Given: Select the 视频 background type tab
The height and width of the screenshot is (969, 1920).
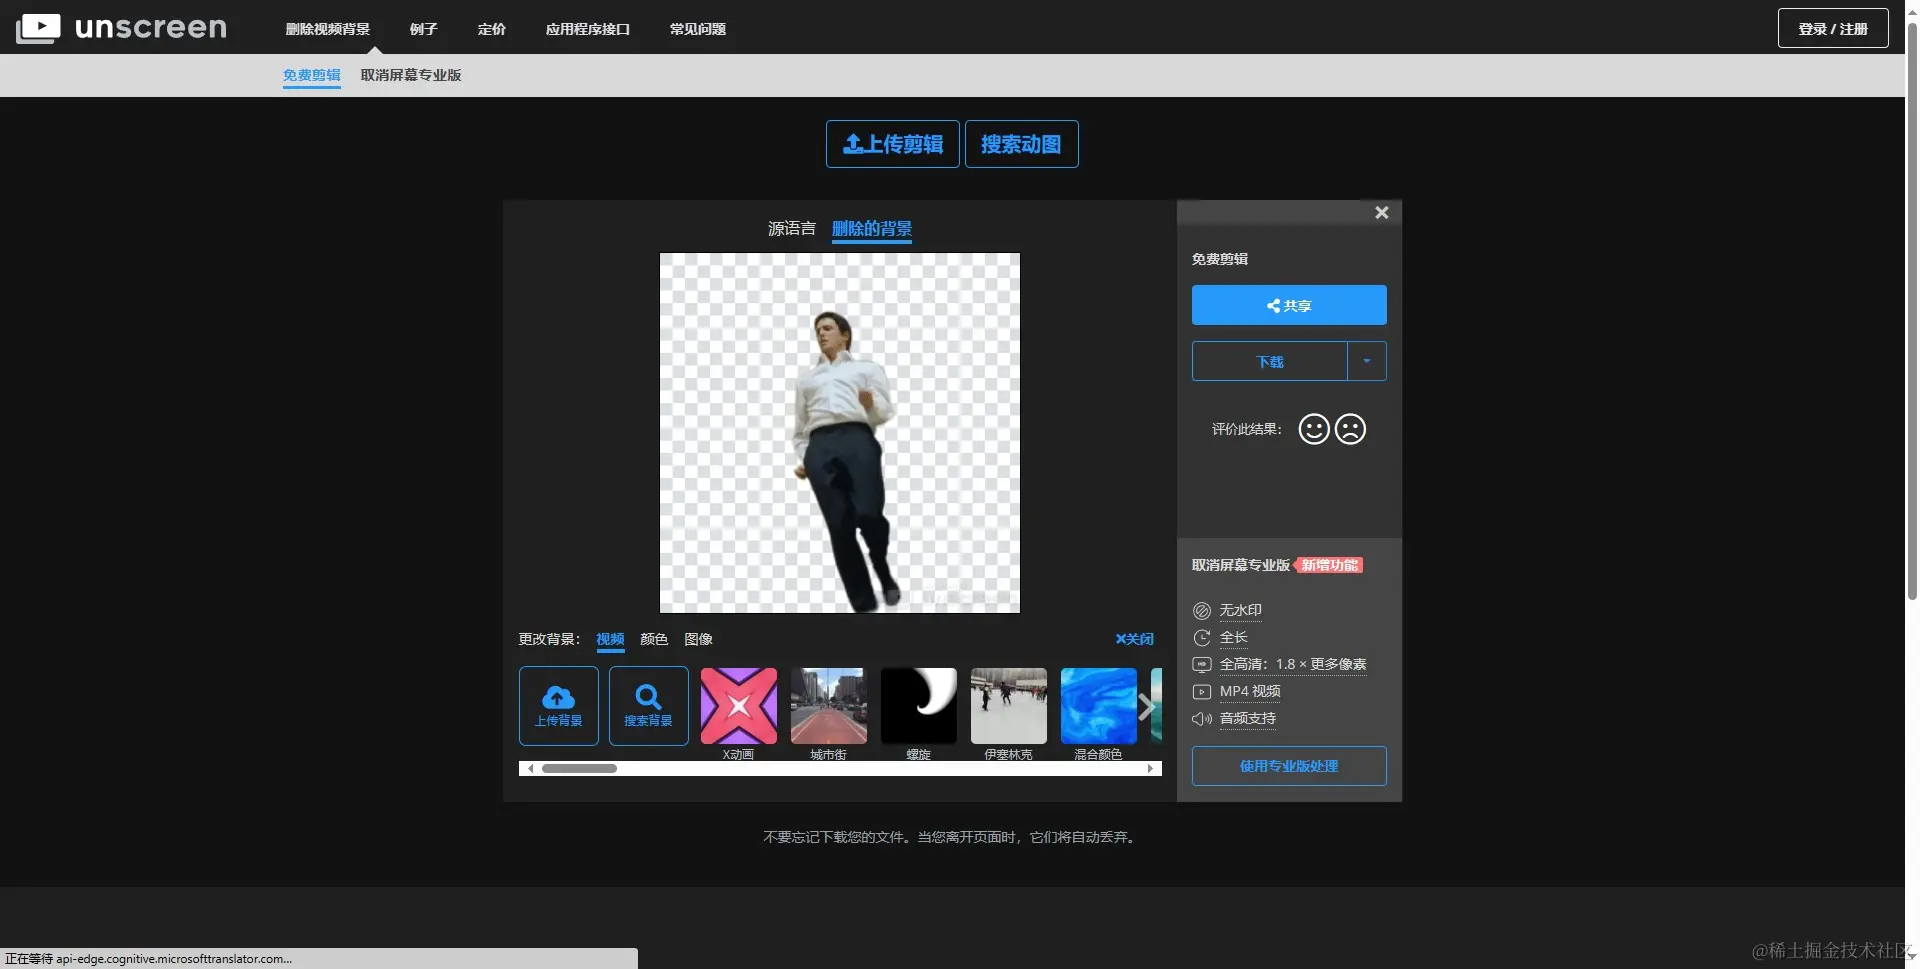Looking at the screenshot, I should coord(610,640).
